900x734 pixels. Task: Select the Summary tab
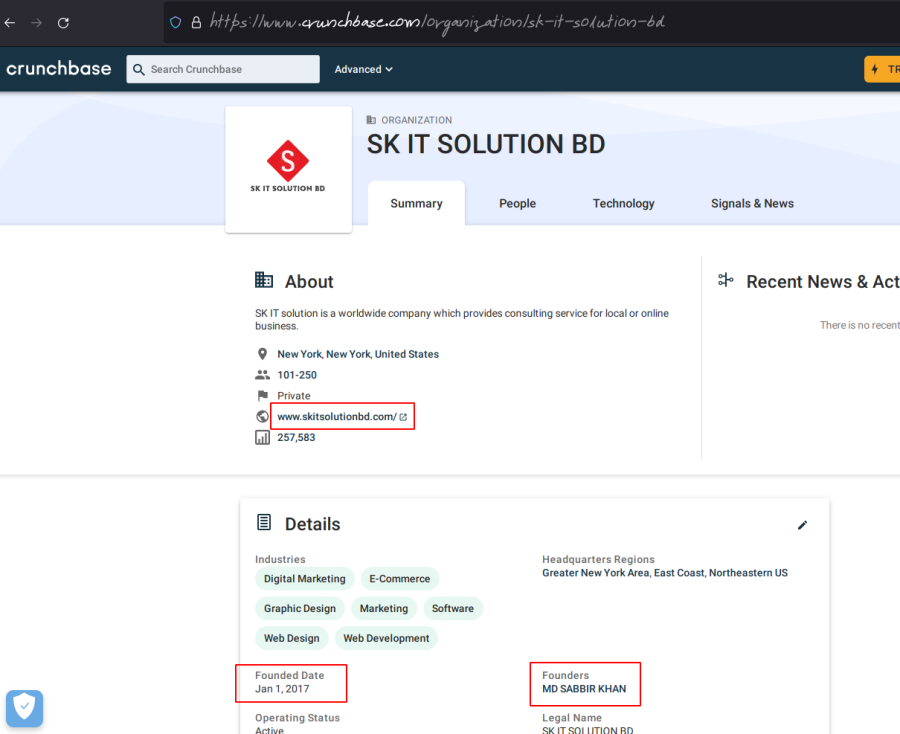[416, 203]
